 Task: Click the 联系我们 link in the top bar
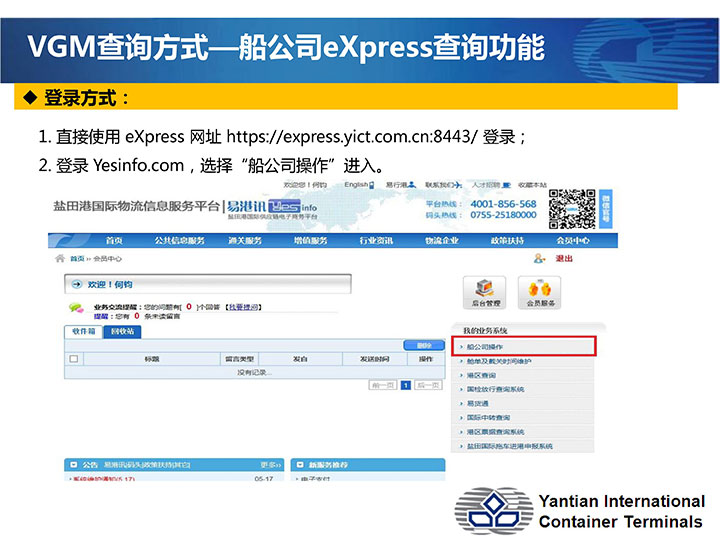coord(443,185)
